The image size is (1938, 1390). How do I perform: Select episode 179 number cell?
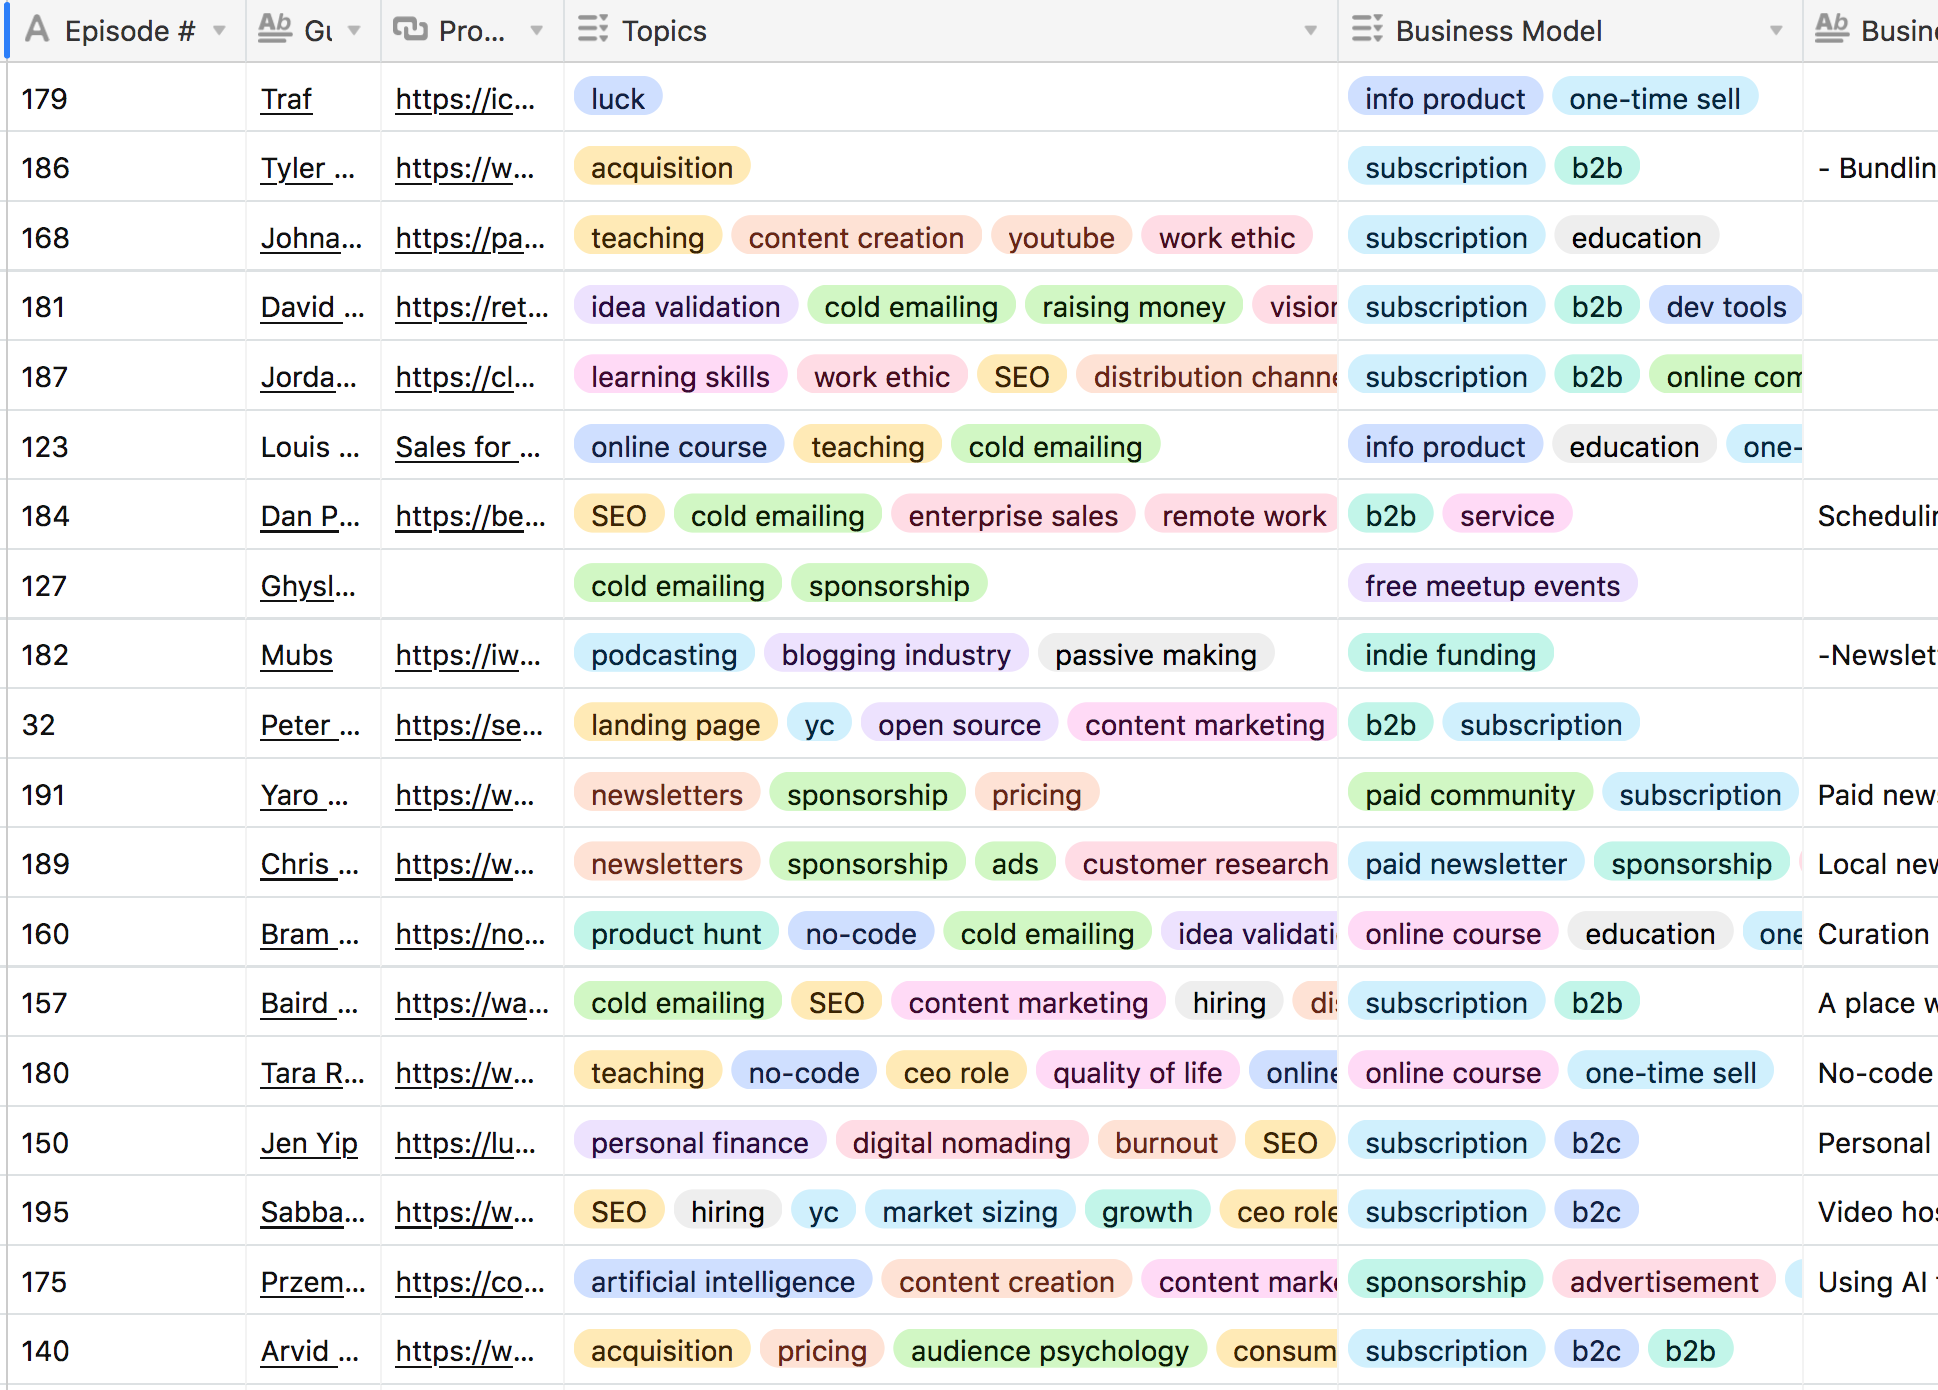pyautogui.click(x=45, y=99)
